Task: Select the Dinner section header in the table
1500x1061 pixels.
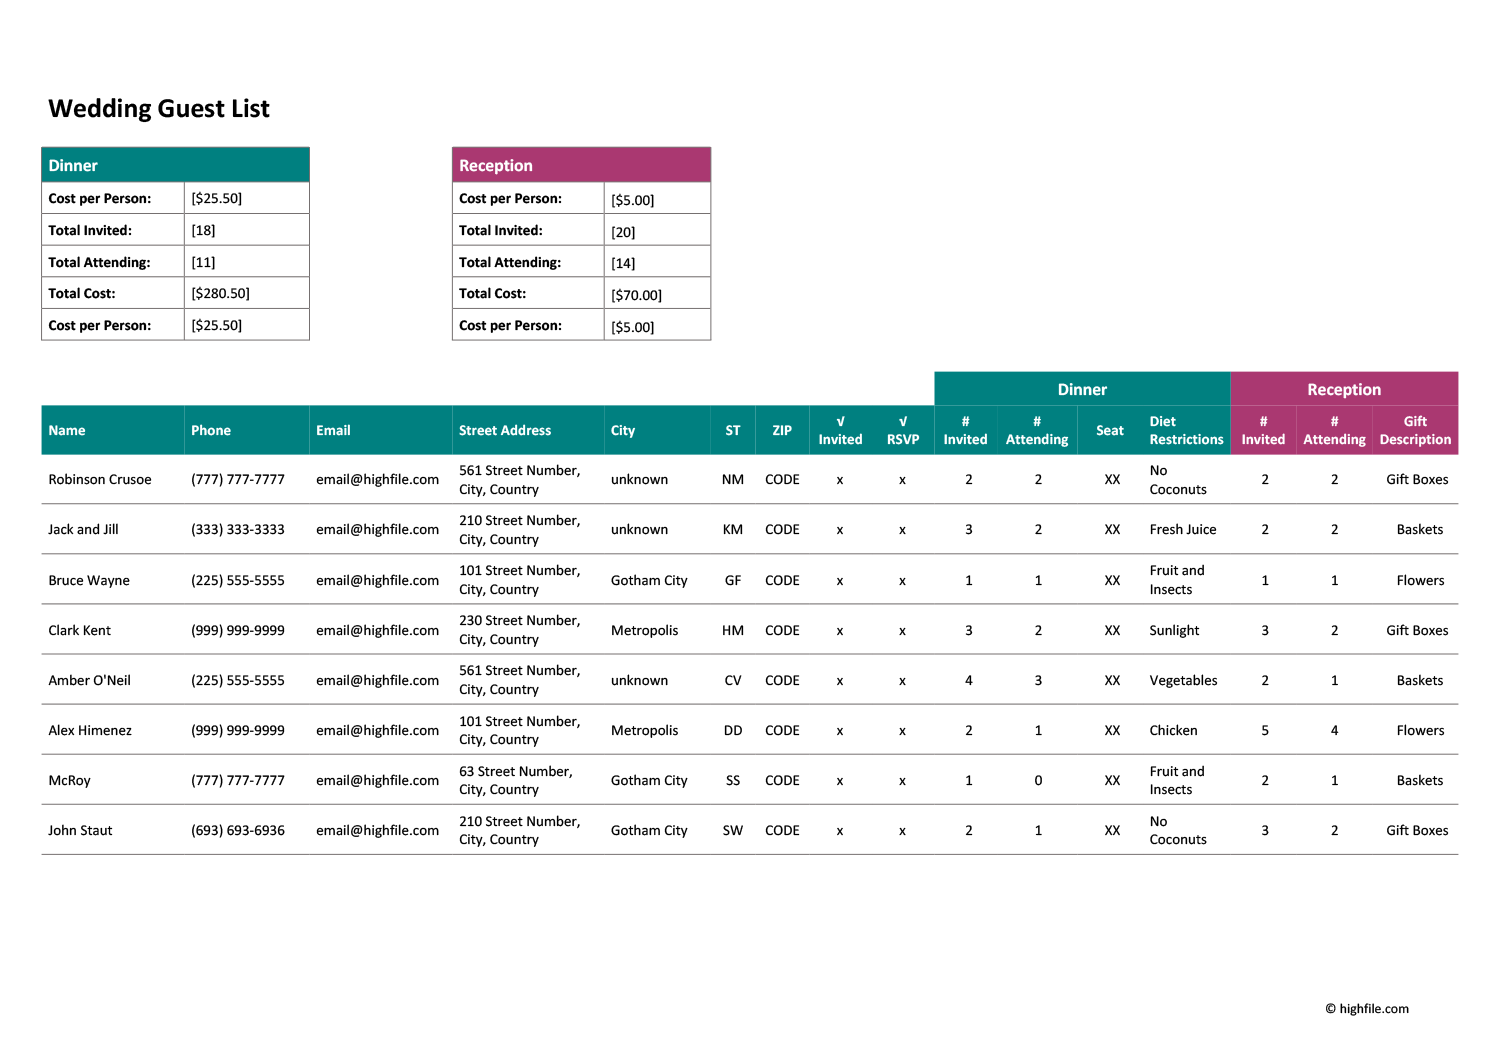Action: click(1080, 387)
